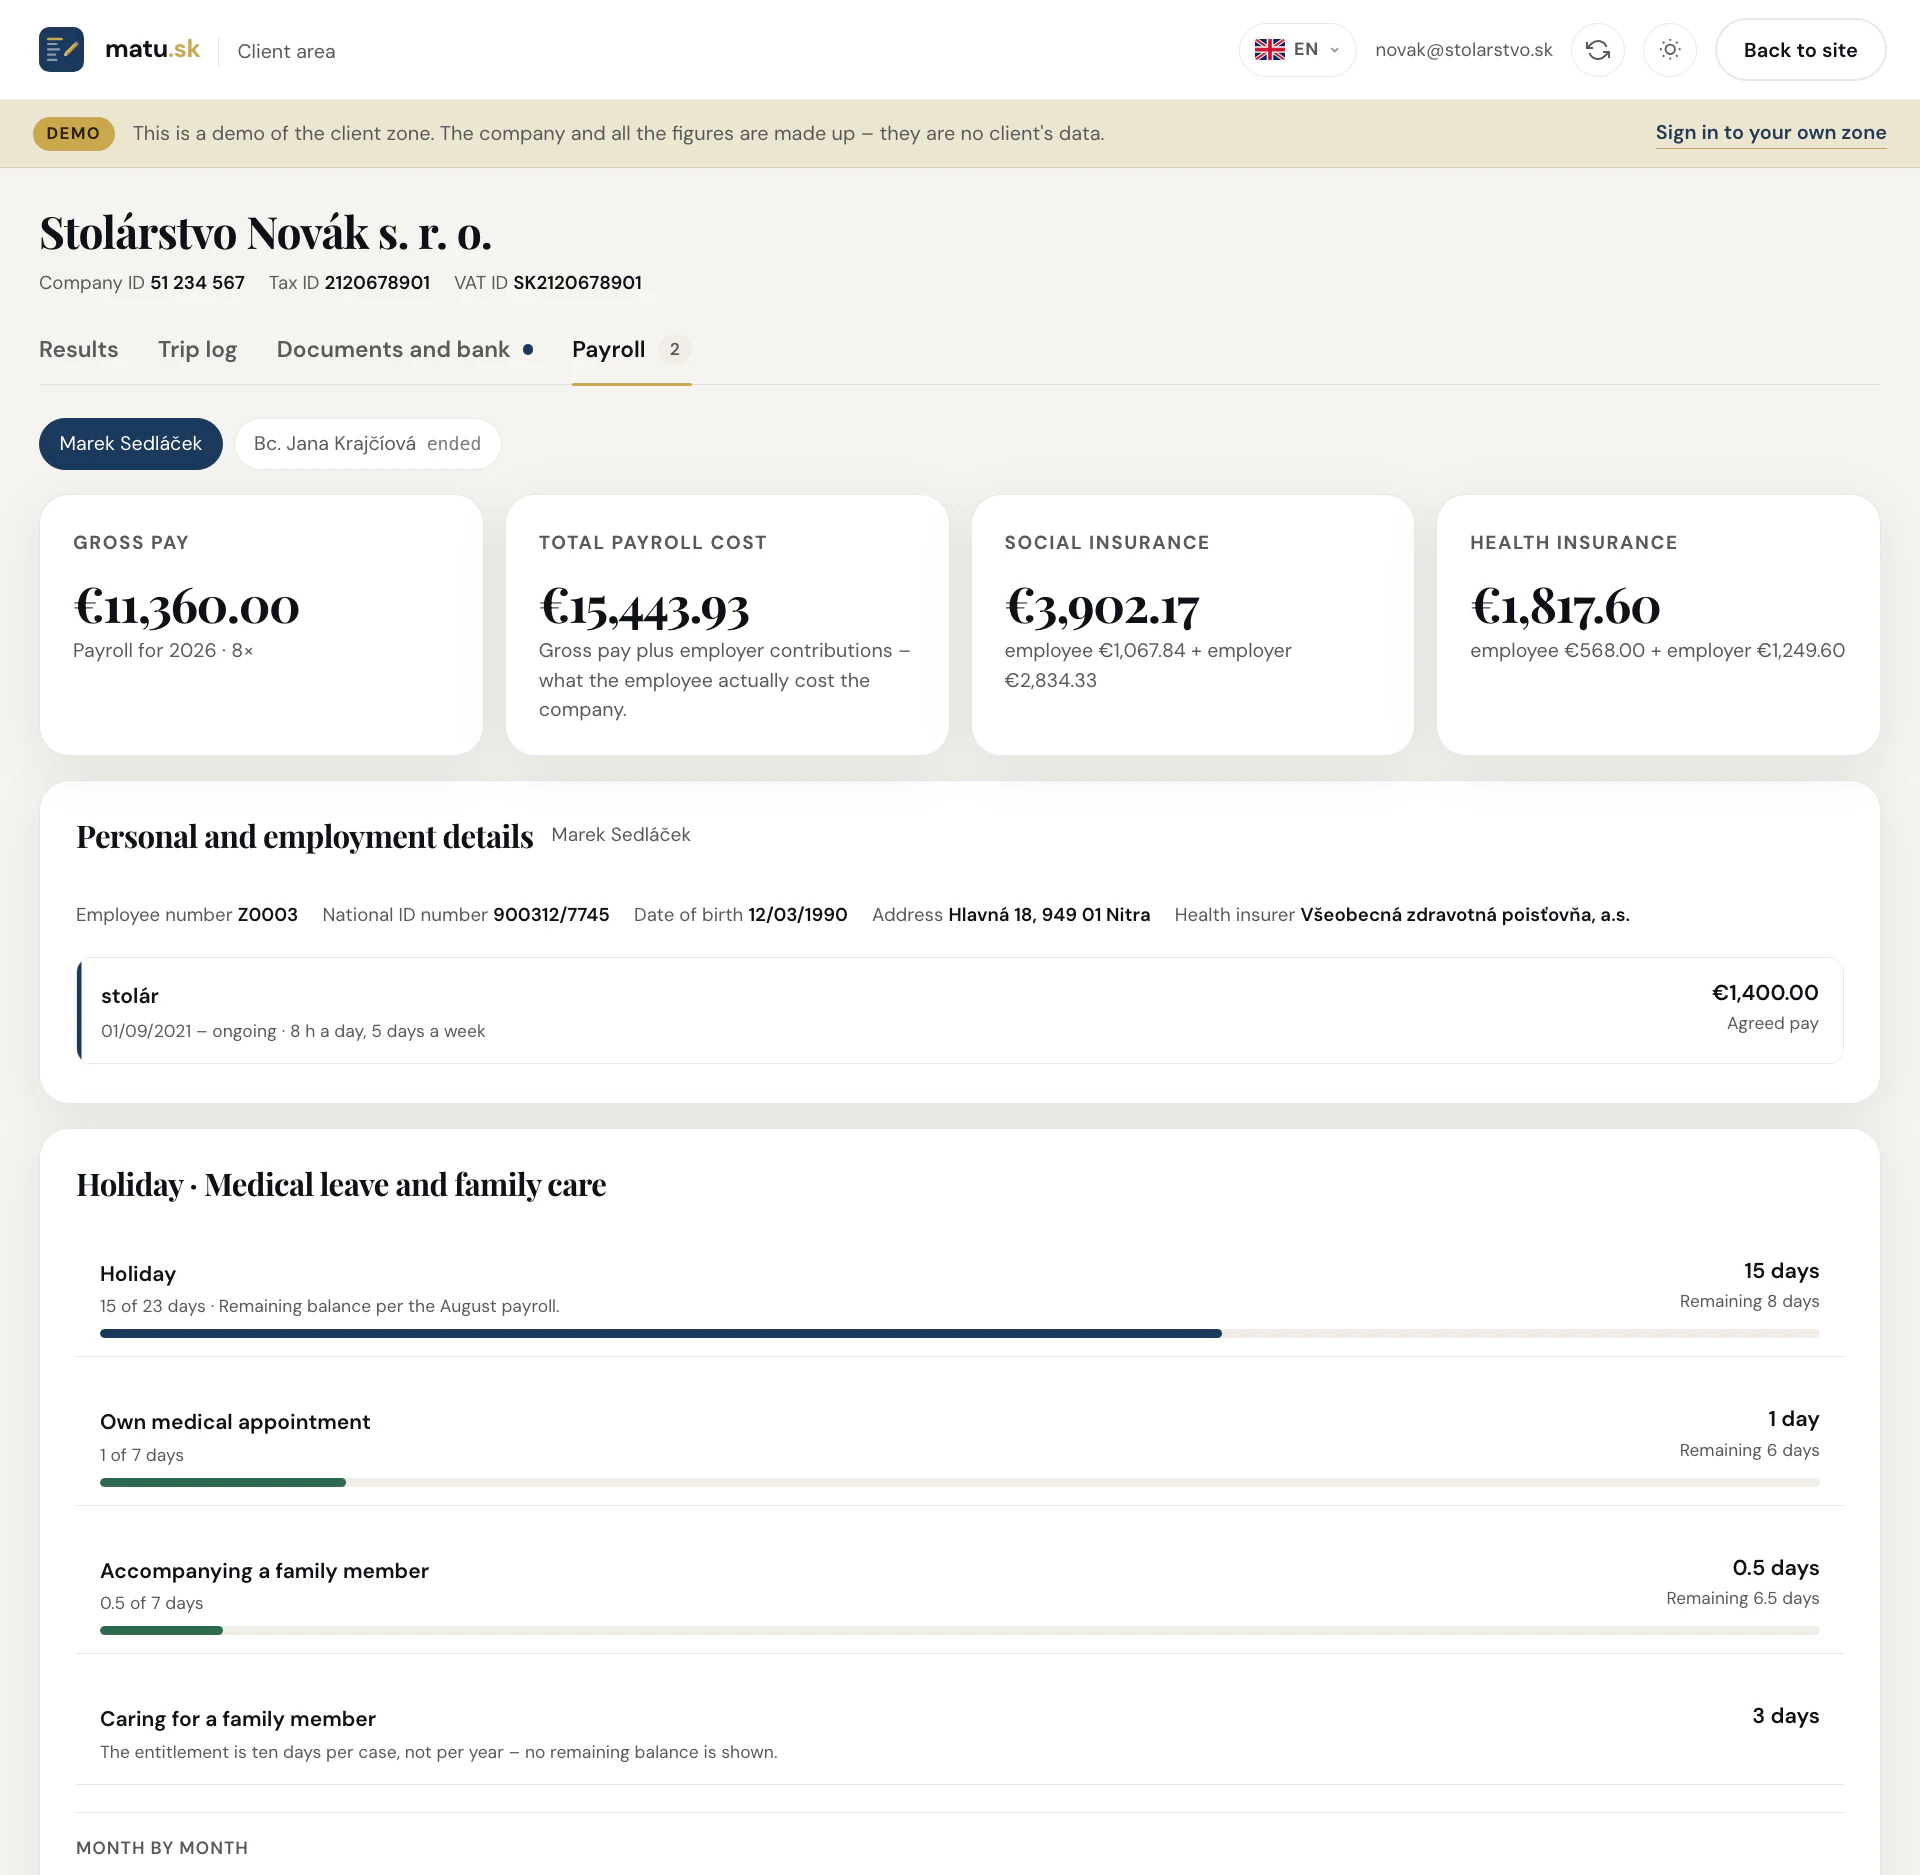Click the Back to site button

pos(1800,50)
